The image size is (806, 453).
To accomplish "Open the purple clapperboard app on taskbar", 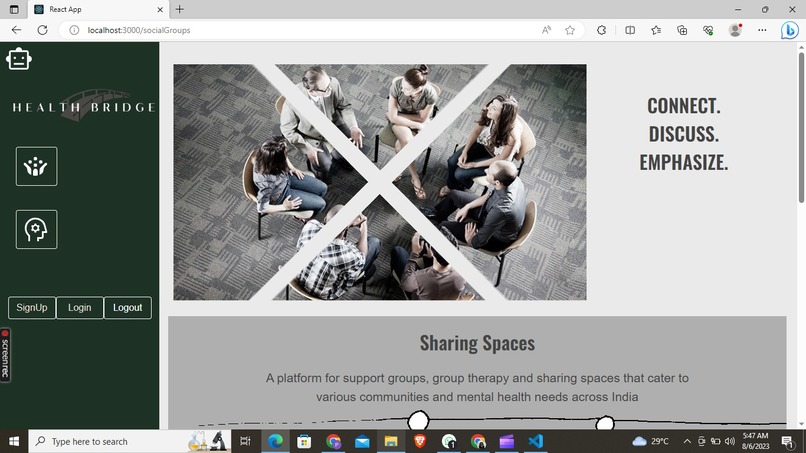I will [507, 441].
